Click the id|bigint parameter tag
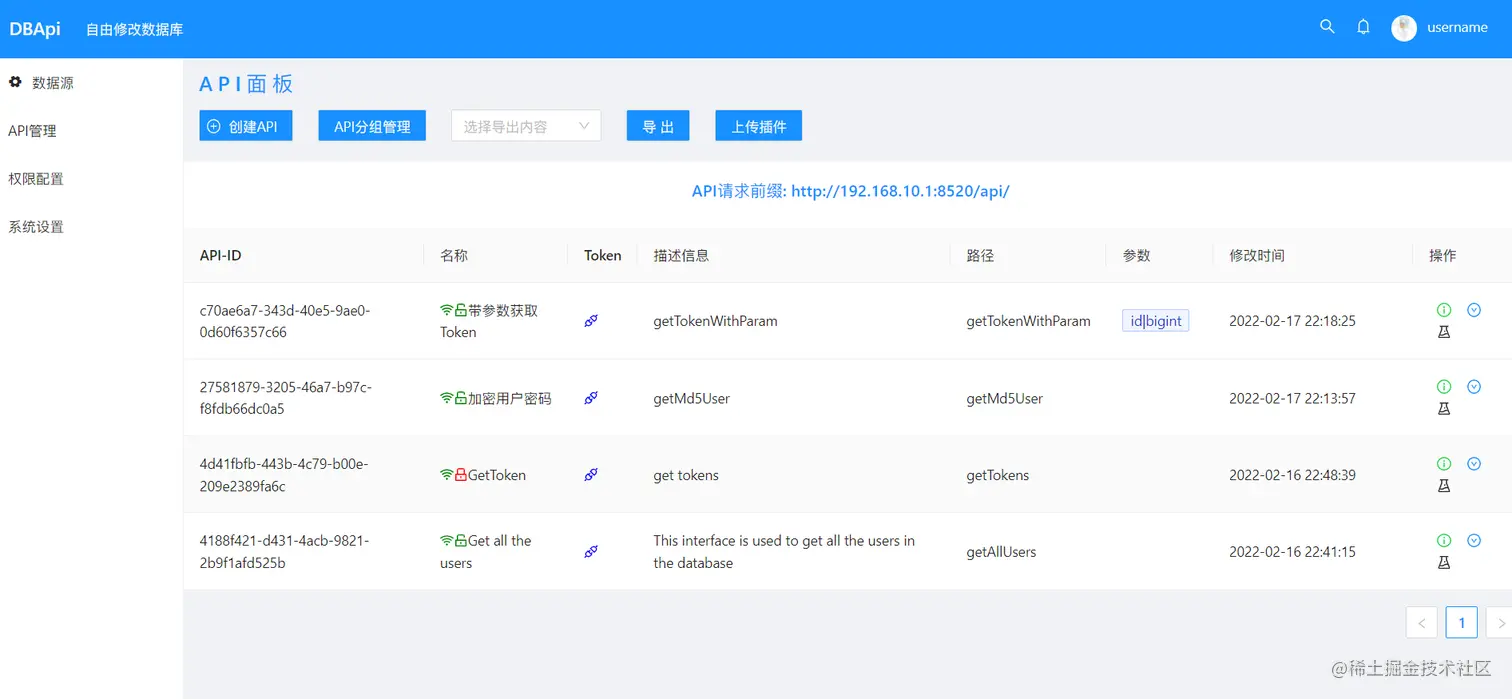This screenshot has height=699, width=1512. 1155,321
